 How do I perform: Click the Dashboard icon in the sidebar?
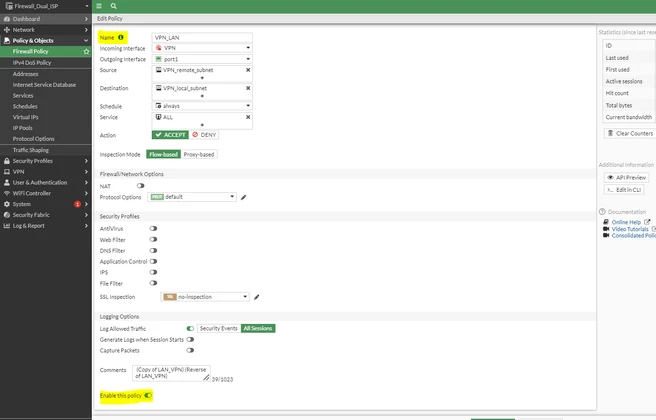pyautogui.click(x=7, y=19)
